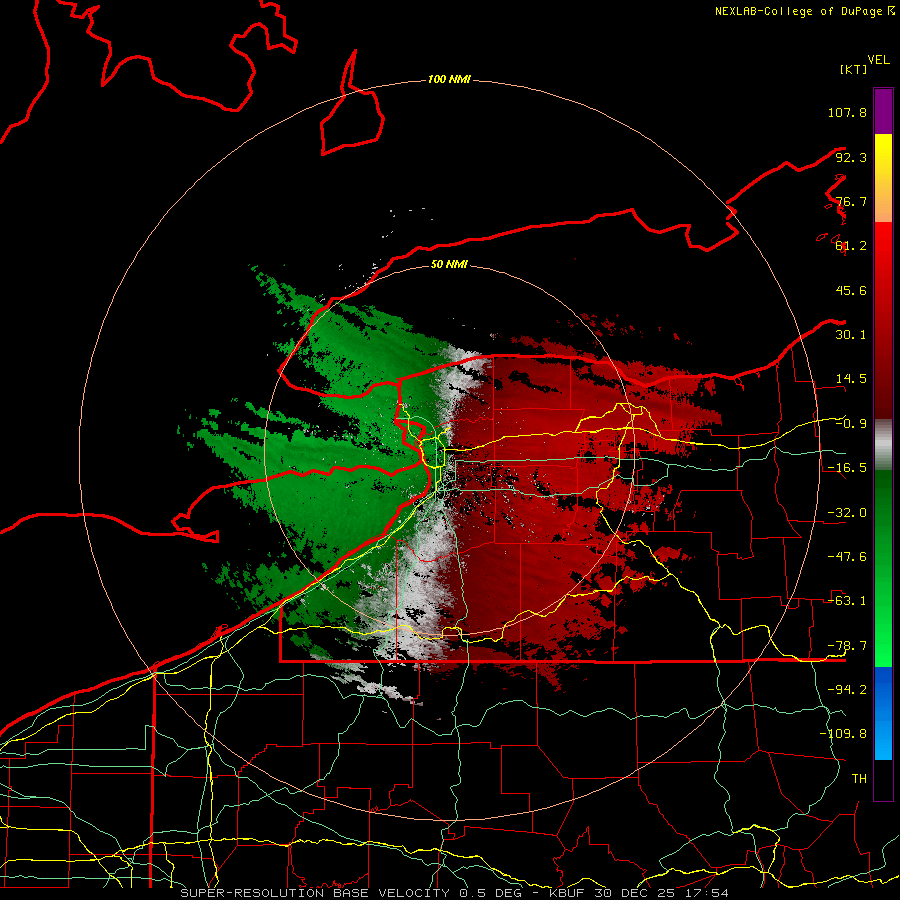Click the -32.0 velocity scale value
The width and height of the screenshot is (900, 900).
point(847,513)
